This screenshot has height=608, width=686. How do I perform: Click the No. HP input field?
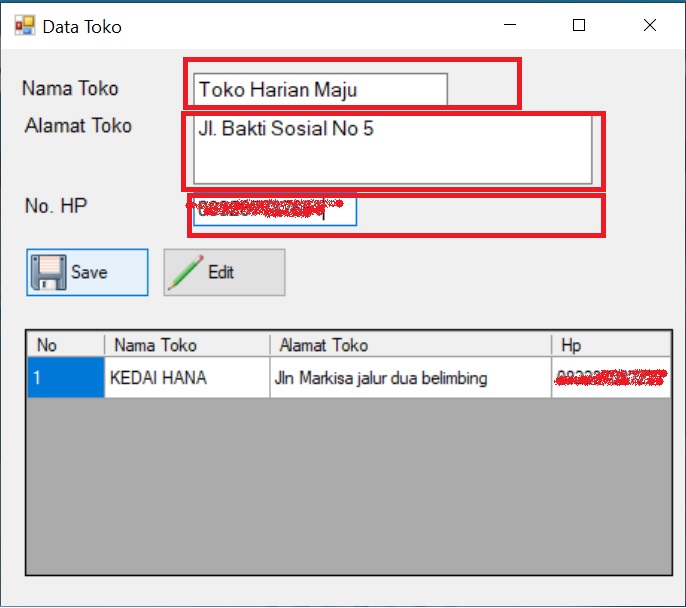click(274, 211)
